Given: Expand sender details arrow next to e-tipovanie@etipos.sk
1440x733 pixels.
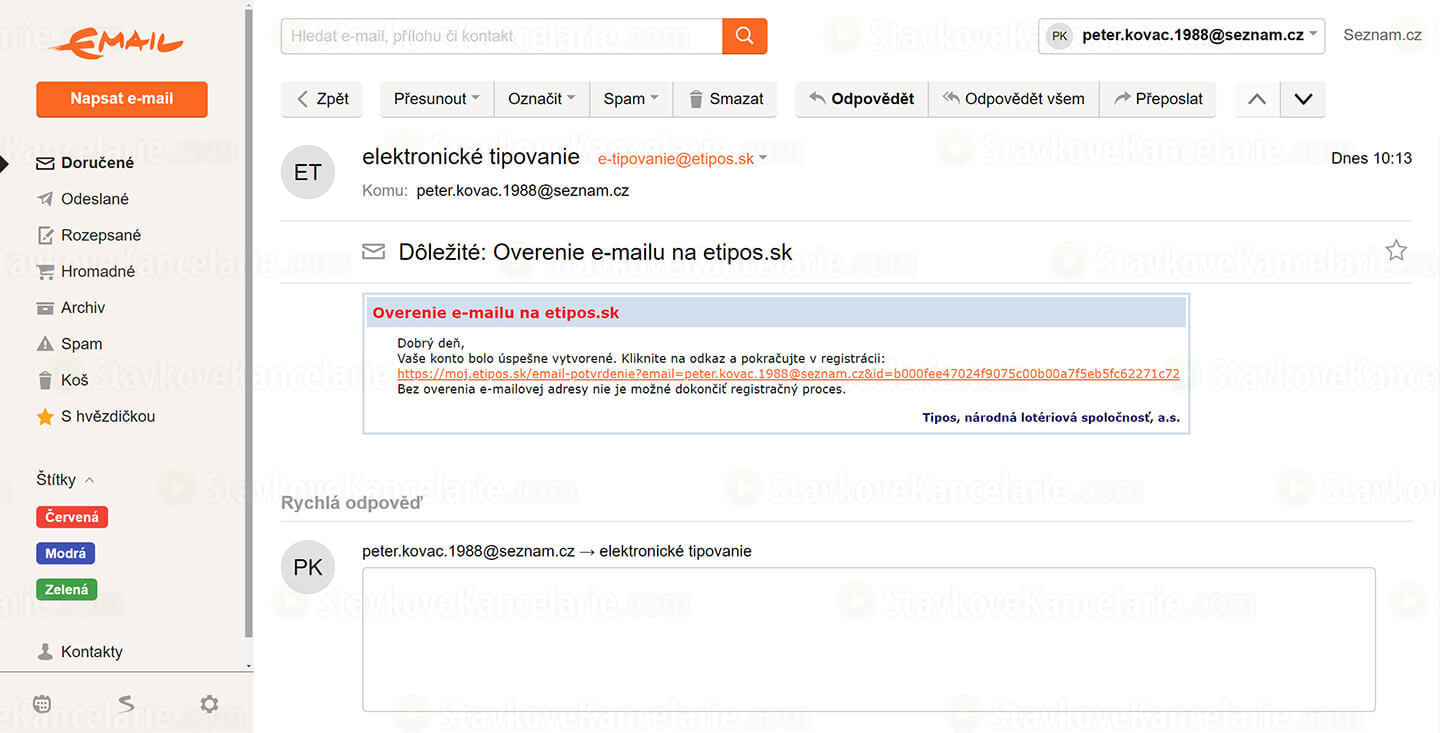Looking at the screenshot, I should tap(763, 159).
